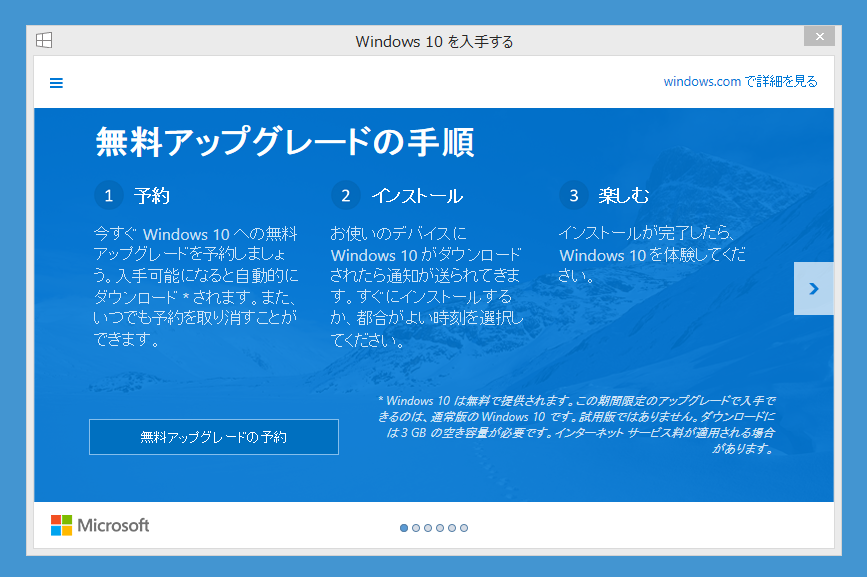This screenshot has width=867, height=577.
Task: Jump to the sixth page dot
Action: tap(464, 528)
